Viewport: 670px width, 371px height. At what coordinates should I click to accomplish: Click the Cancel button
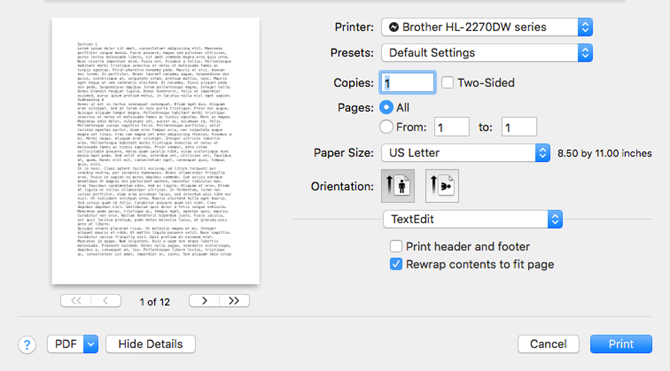click(x=548, y=344)
